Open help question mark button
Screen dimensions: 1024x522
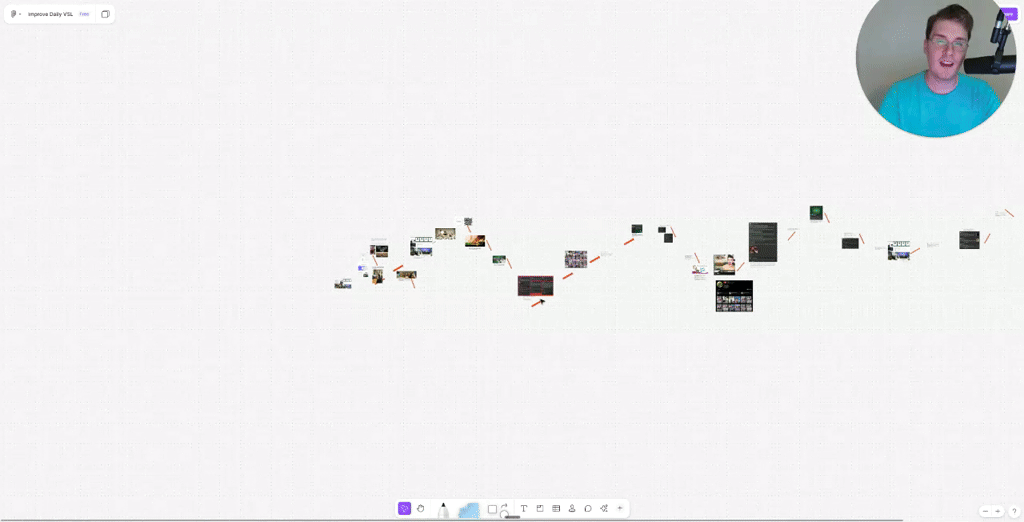pos(1014,511)
